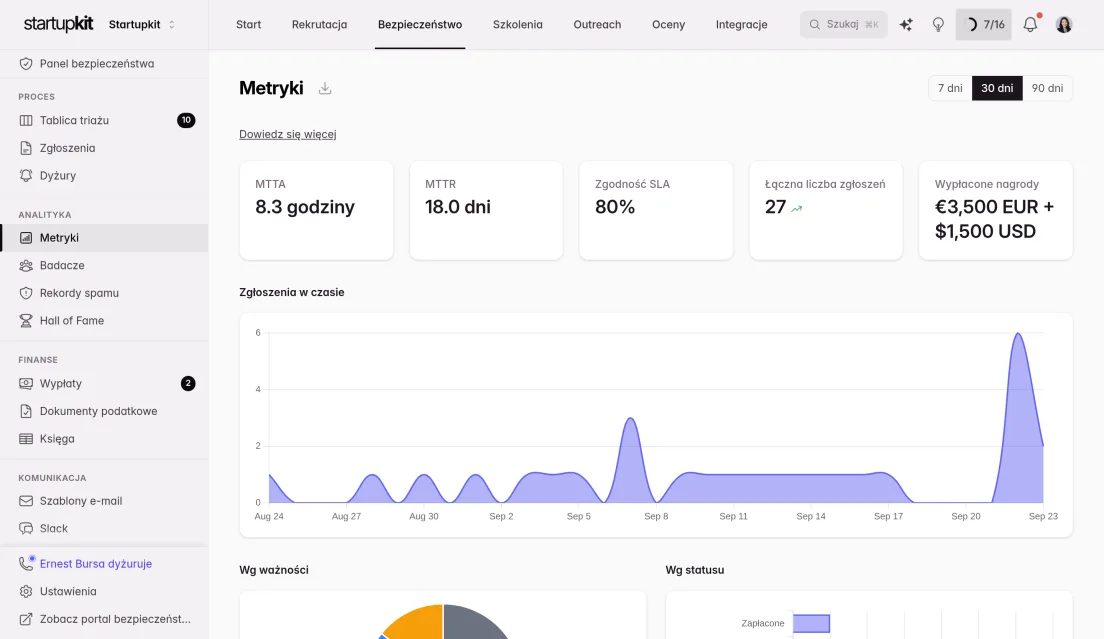Click the gray pie chart segment
Screen dimensions: 1104x639
[x=472, y=623]
